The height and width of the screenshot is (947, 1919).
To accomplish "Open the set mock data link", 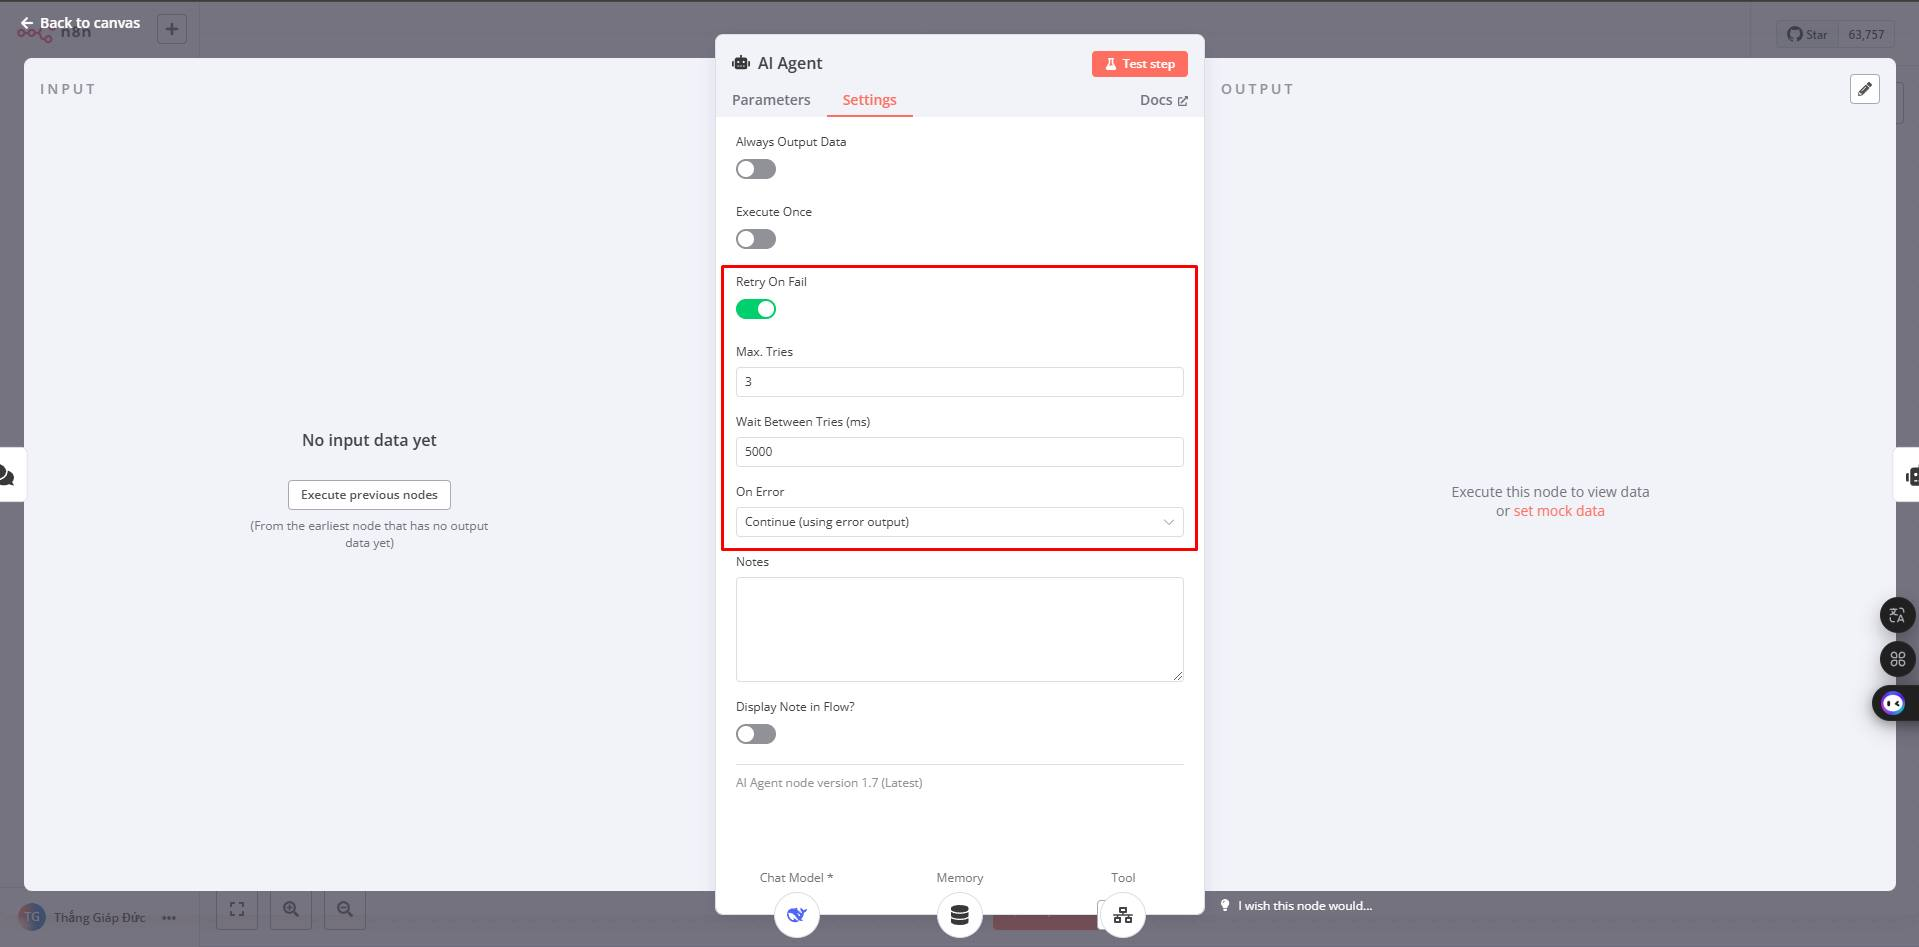I will click(1558, 511).
